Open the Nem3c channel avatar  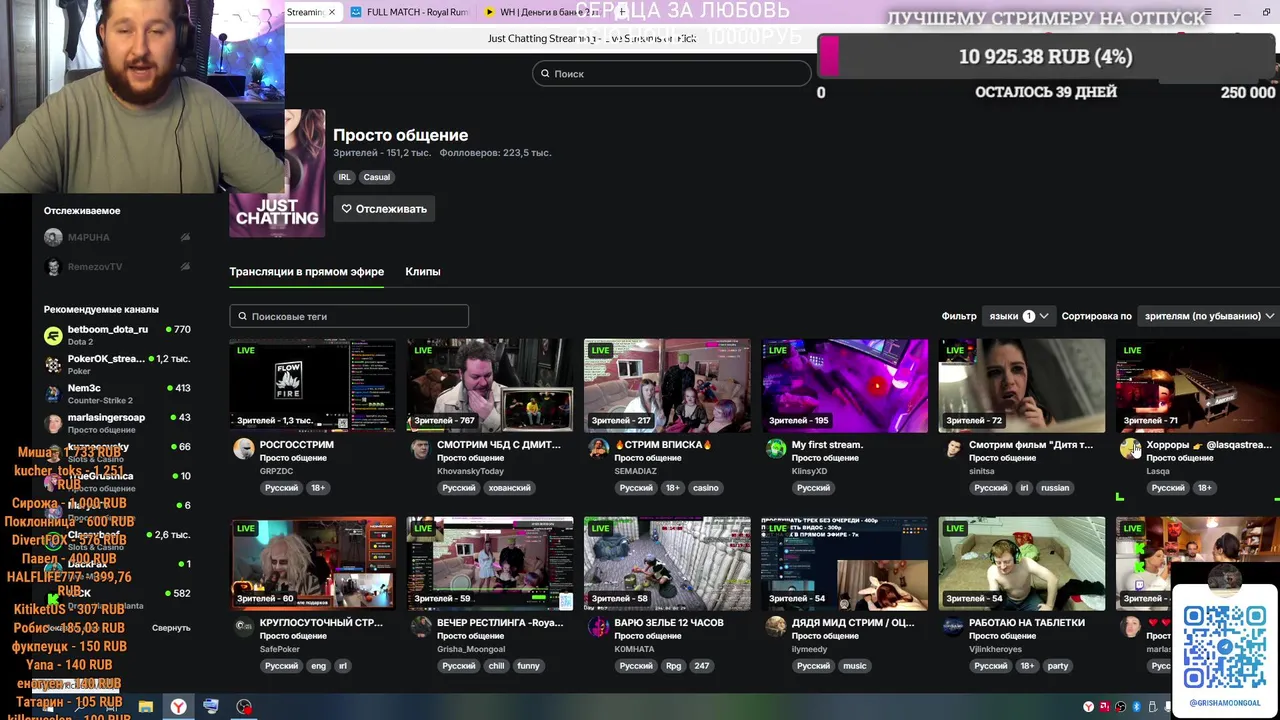[53, 394]
